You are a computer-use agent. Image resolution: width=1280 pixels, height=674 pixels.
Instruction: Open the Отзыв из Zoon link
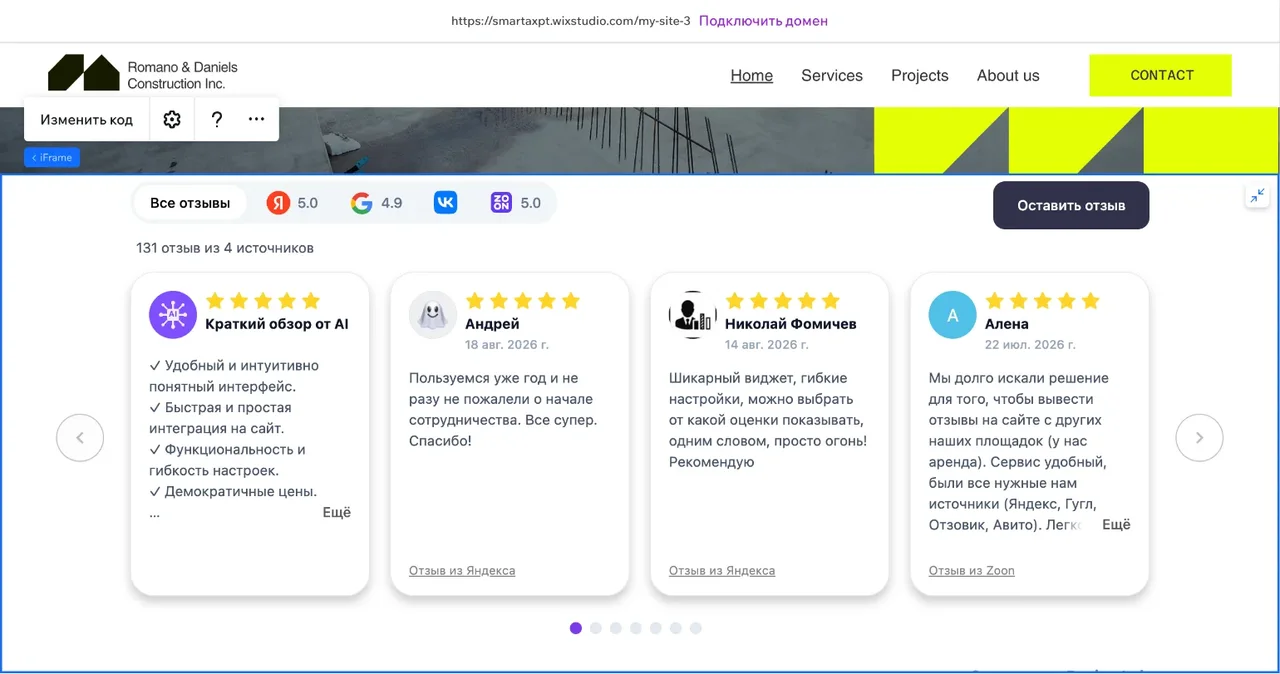point(972,570)
